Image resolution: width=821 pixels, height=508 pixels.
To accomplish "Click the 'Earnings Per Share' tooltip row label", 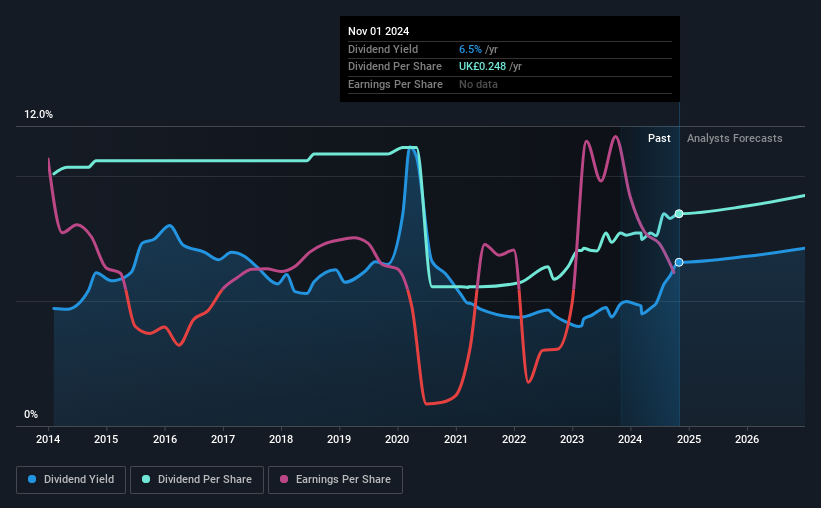I will (x=395, y=84).
